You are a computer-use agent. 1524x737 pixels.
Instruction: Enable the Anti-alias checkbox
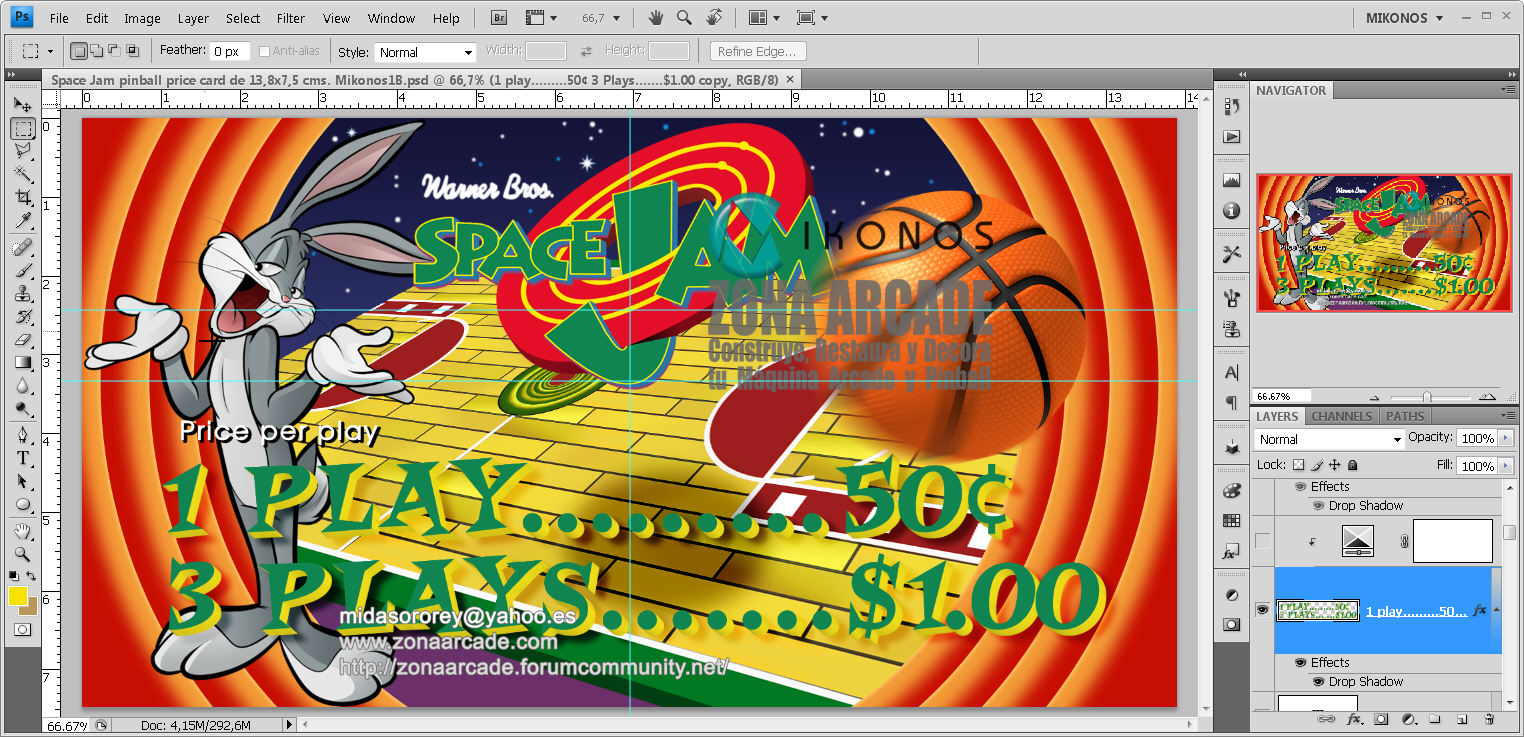(x=262, y=50)
